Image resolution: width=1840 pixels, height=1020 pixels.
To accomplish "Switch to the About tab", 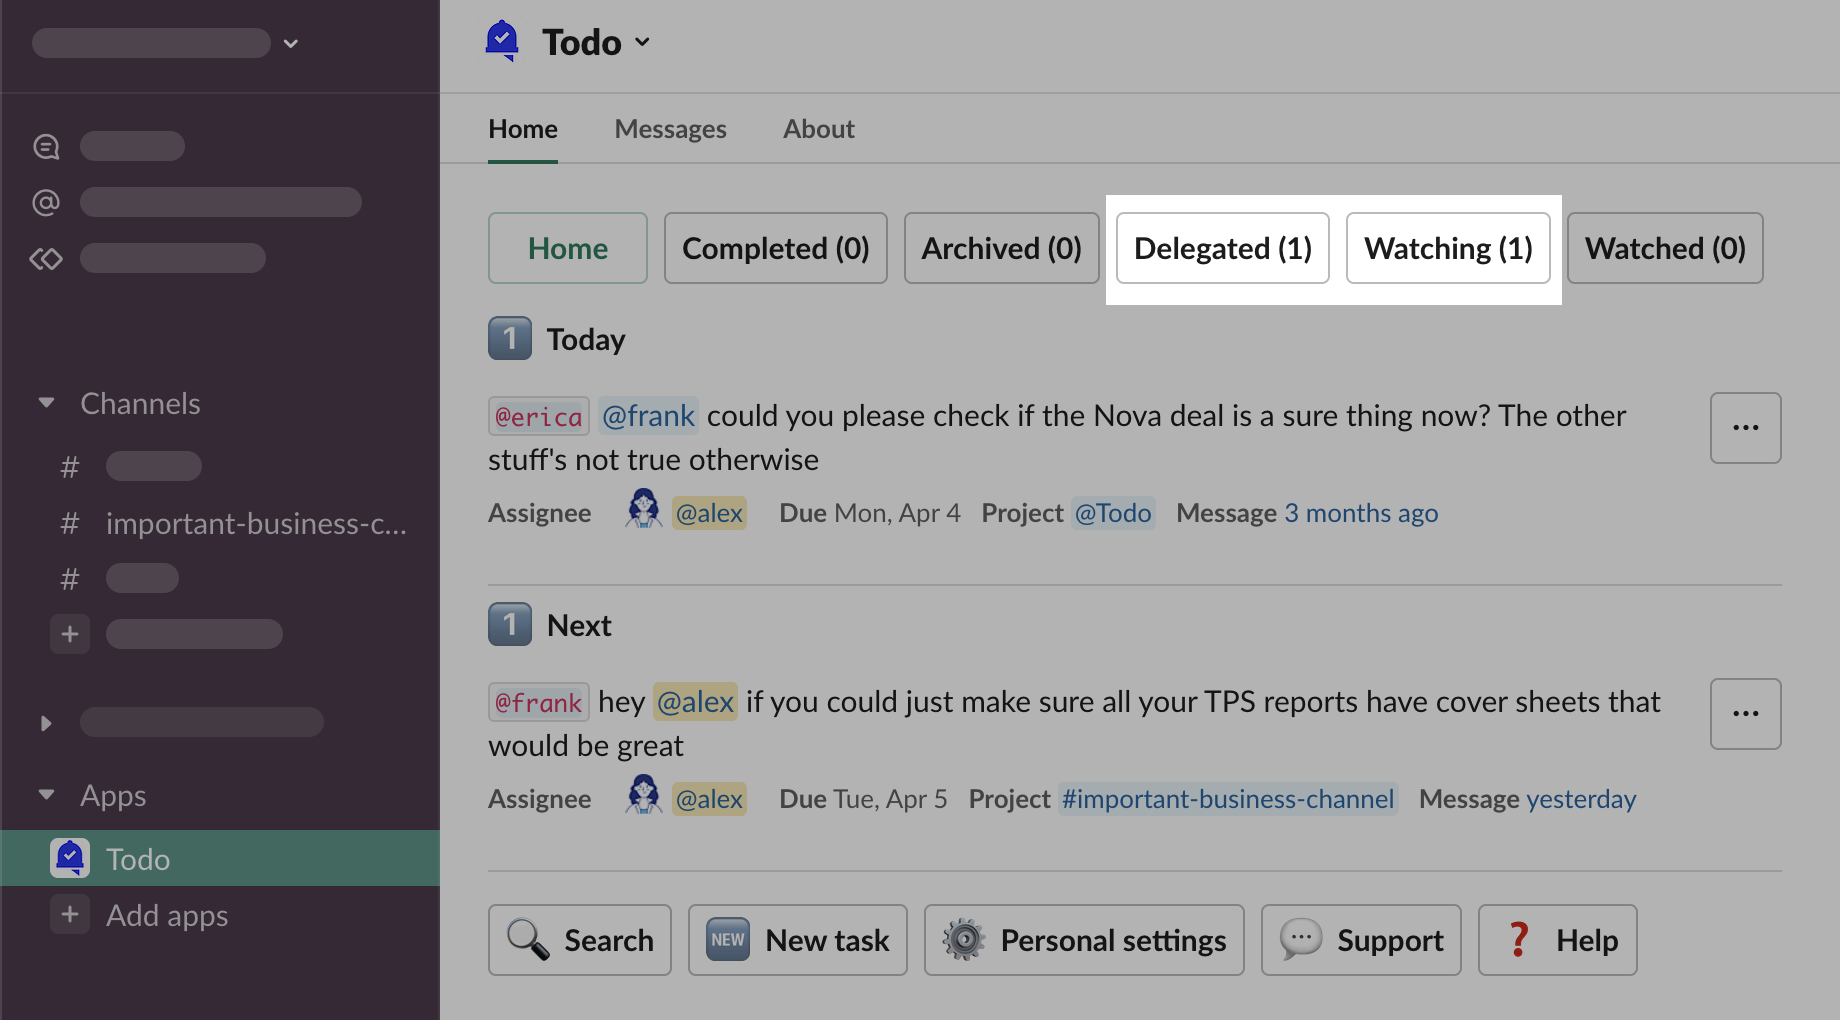I will click(818, 129).
